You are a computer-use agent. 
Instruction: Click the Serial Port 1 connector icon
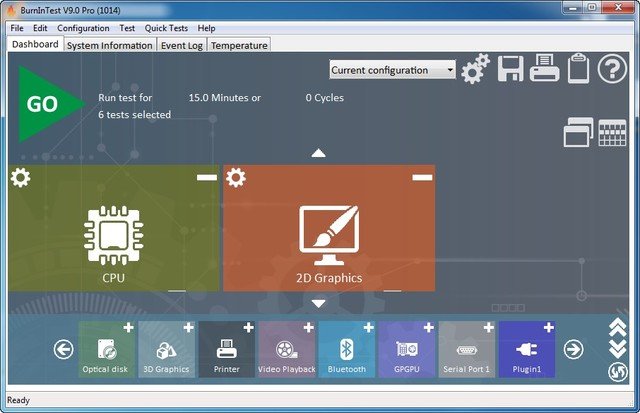coord(467,350)
